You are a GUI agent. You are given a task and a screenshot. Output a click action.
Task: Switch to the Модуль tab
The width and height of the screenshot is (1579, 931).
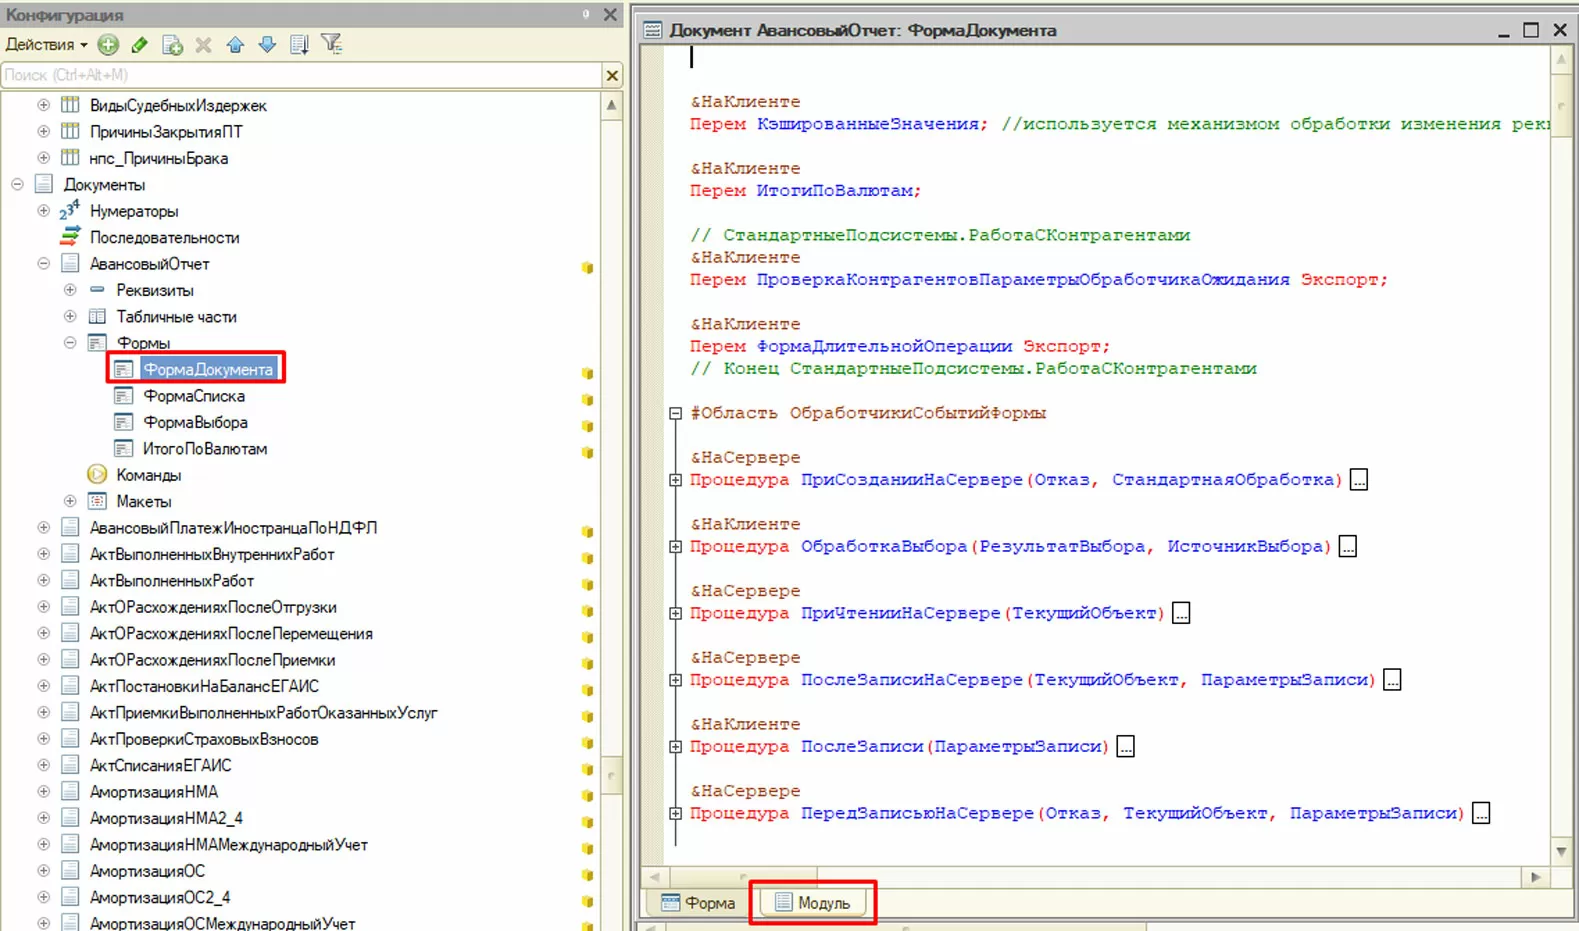point(813,903)
